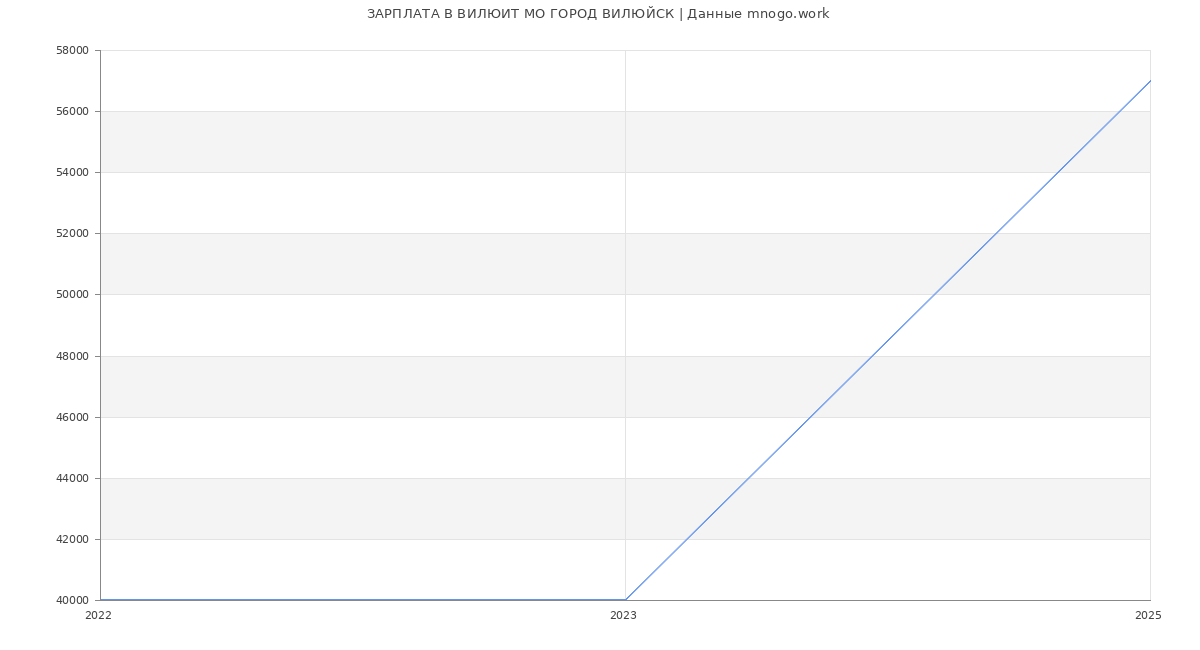The image size is (1200, 650).
Task: Click the 2025 data point on the line
Action: click(1150, 81)
